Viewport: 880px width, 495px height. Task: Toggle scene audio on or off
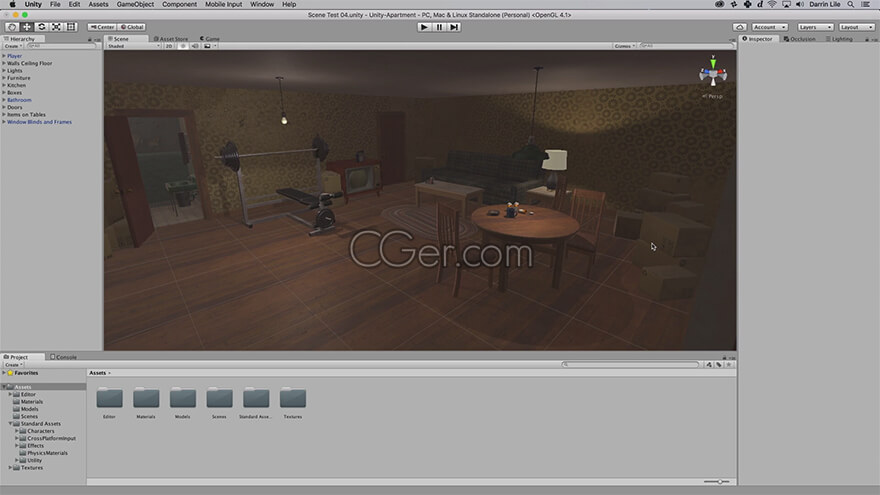pyautogui.click(x=195, y=46)
